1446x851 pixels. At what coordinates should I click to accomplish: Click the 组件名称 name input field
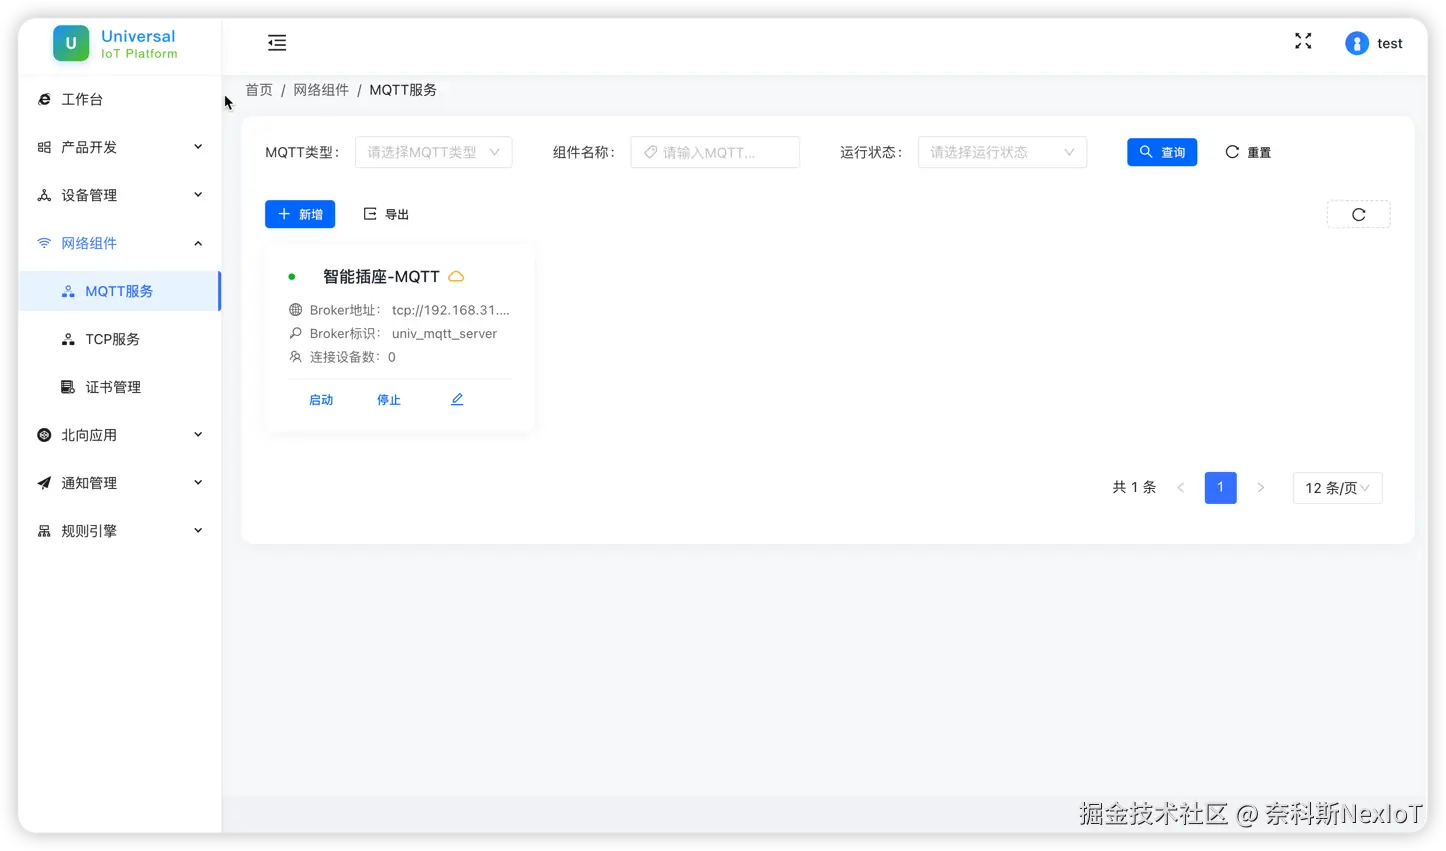tap(714, 151)
